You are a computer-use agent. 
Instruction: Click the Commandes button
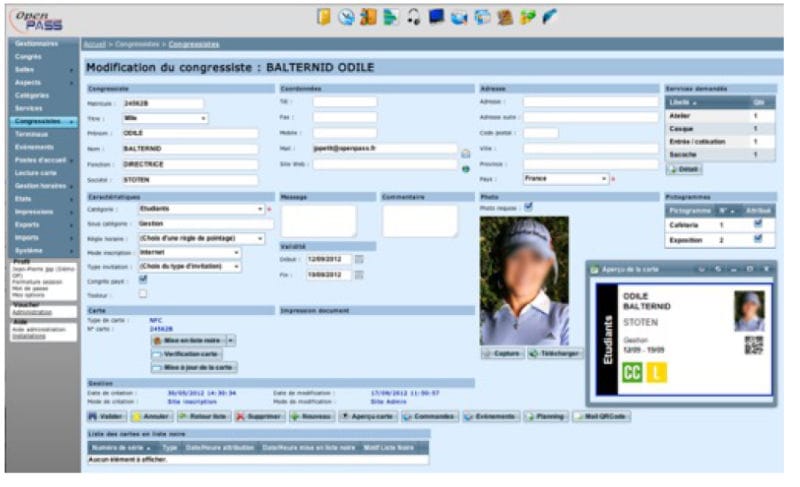point(430,417)
